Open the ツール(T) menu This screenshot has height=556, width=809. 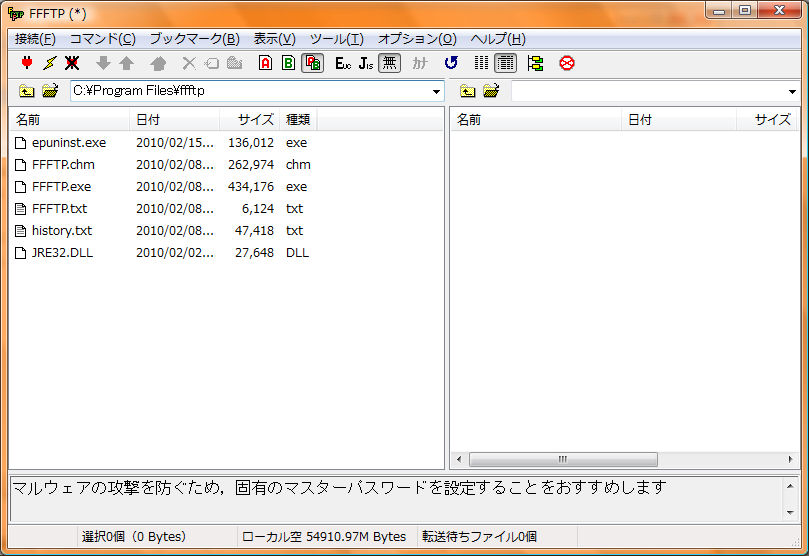[x=336, y=39]
